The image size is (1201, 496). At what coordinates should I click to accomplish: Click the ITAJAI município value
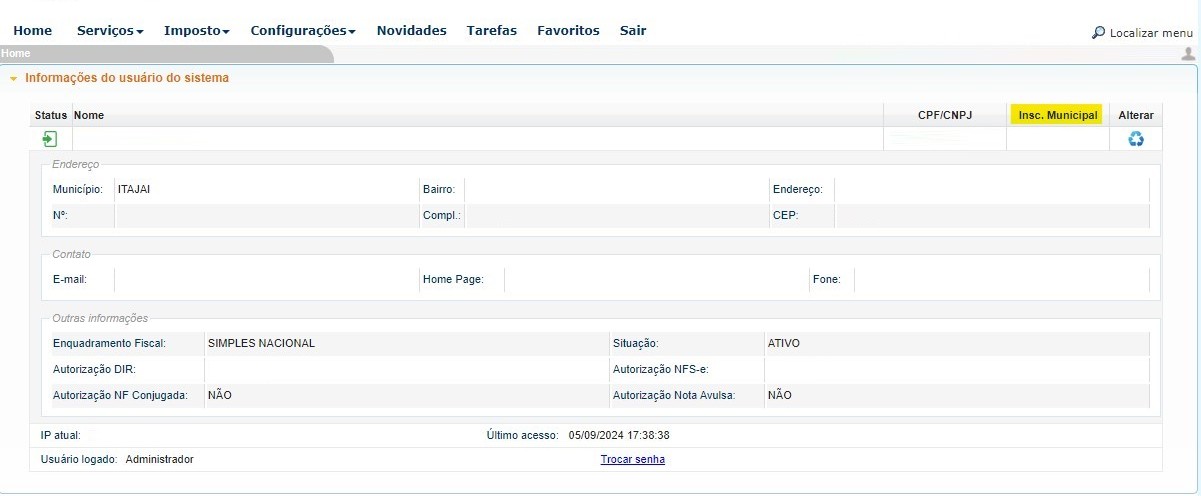pos(134,189)
